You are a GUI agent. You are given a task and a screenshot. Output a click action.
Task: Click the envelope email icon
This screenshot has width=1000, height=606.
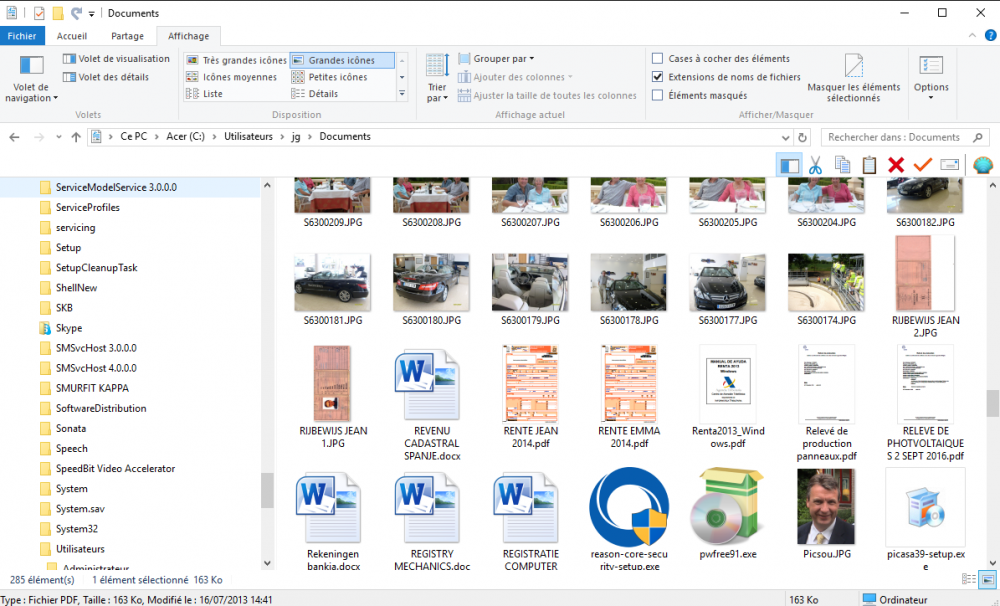click(x=949, y=165)
